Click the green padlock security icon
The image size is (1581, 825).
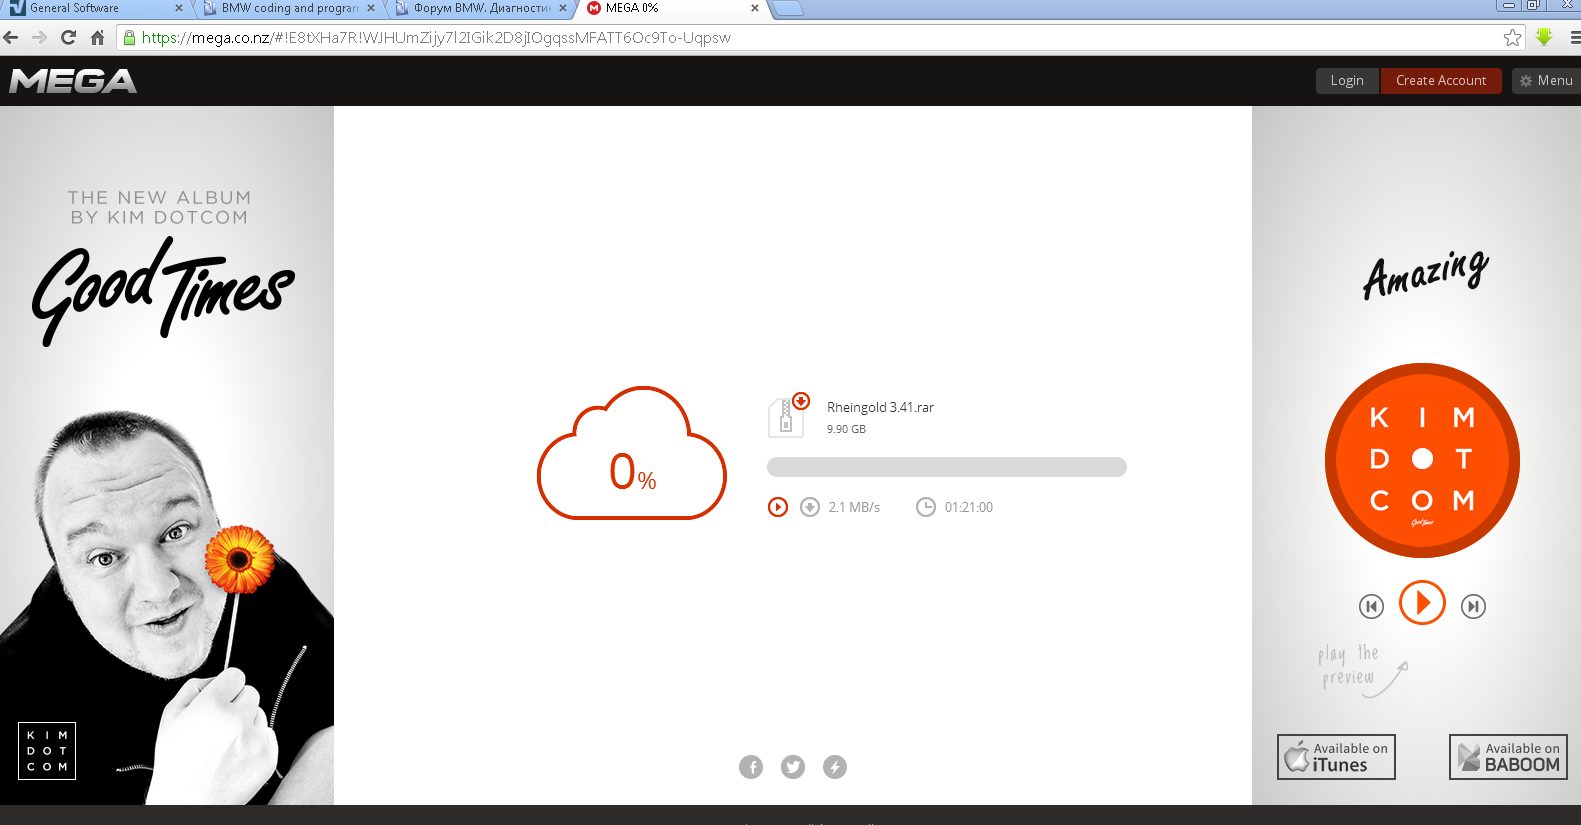coord(129,38)
